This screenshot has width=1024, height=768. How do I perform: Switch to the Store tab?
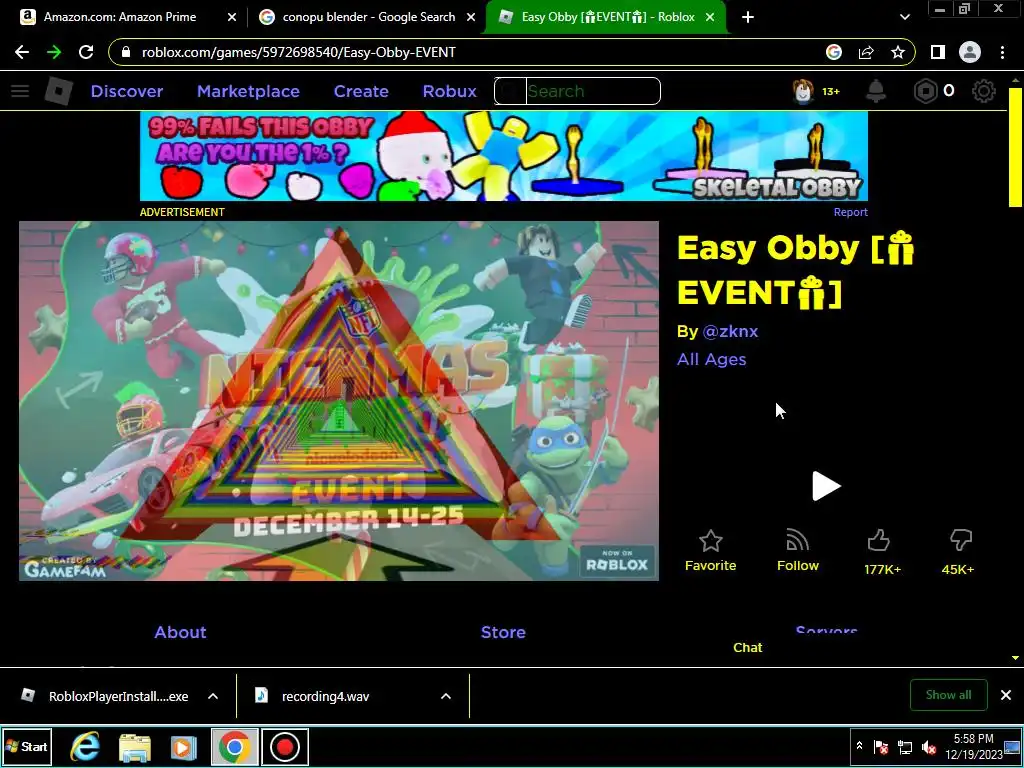(x=503, y=632)
